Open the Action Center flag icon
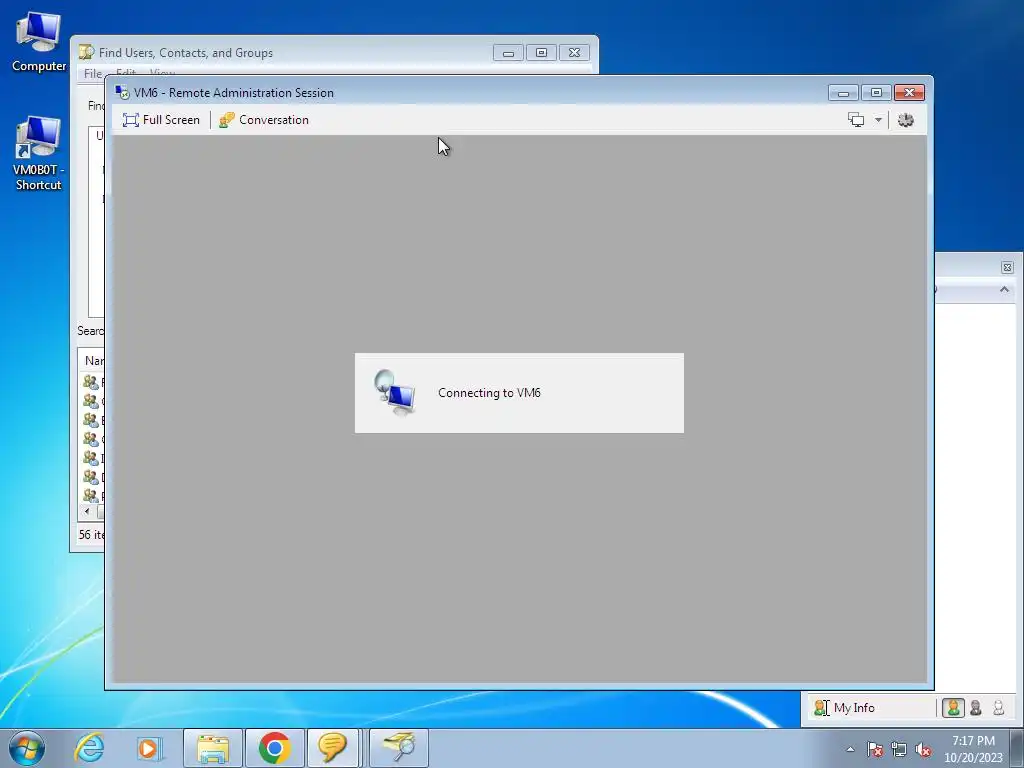The width and height of the screenshot is (1024, 768). click(x=875, y=749)
